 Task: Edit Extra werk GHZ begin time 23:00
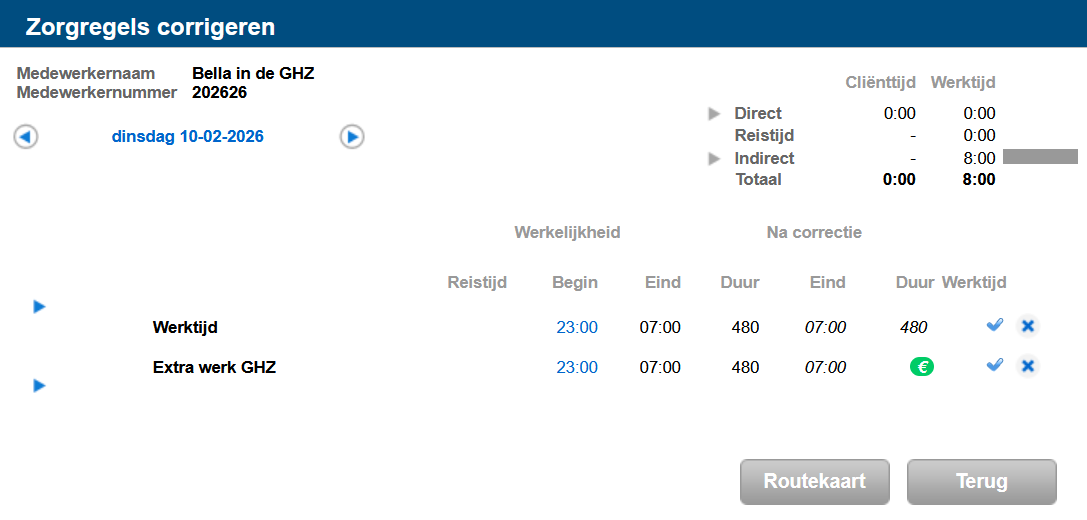click(x=577, y=367)
